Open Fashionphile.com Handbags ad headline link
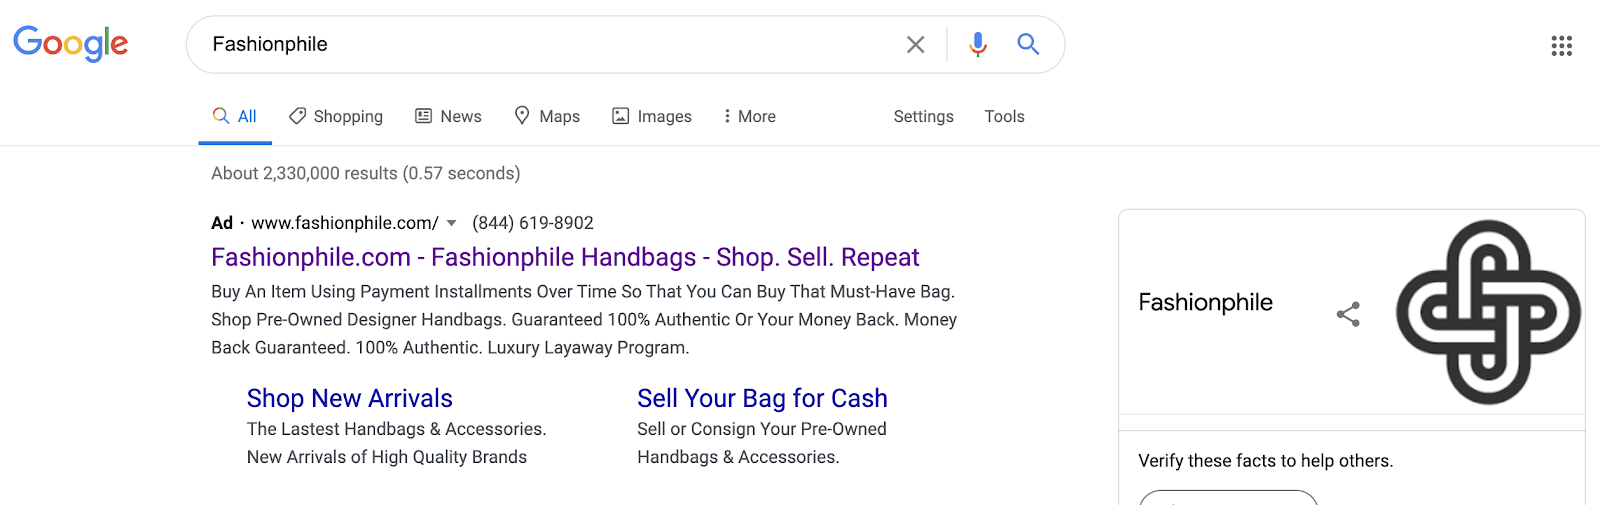Screen dimensions: 1600x505 pos(565,257)
